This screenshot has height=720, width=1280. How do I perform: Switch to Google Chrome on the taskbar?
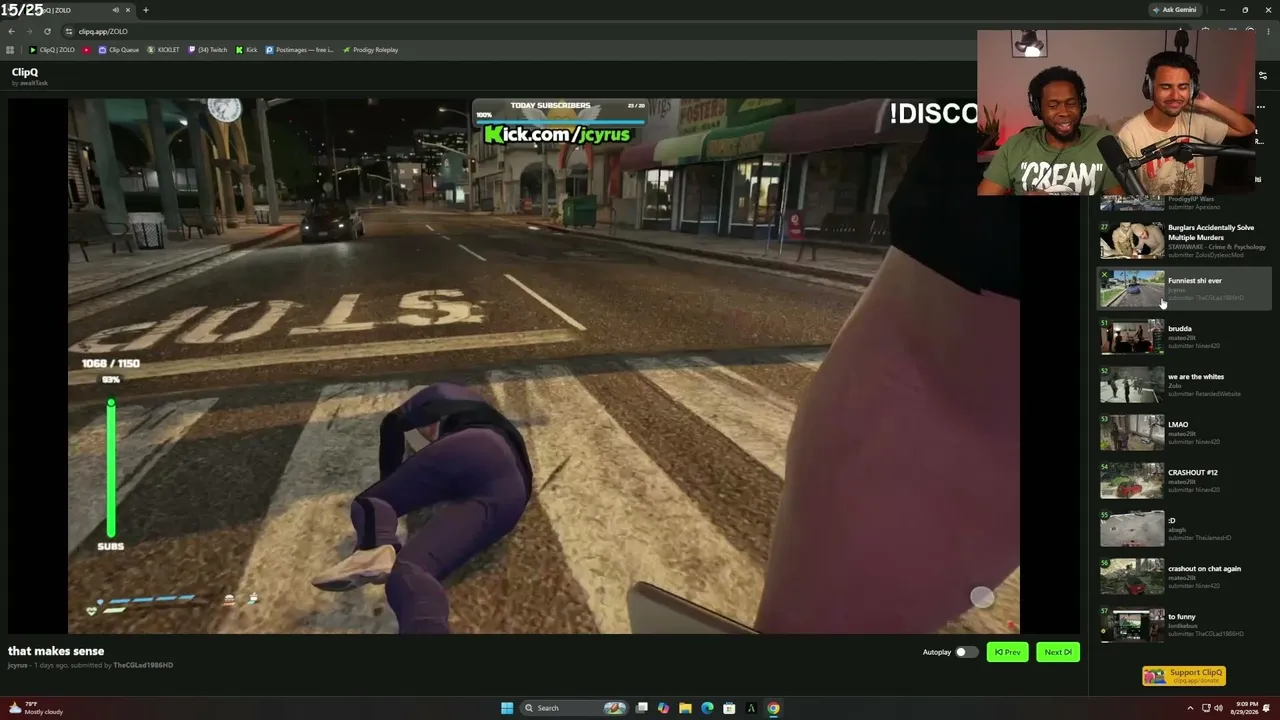(x=773, y=708)
